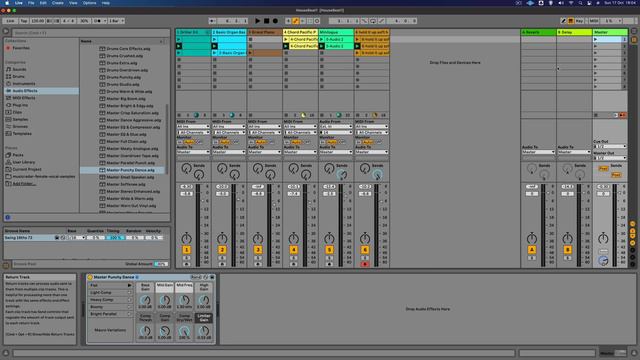Toggle track 4 activator button
This screenshot has height=360, width=640.
293,249
